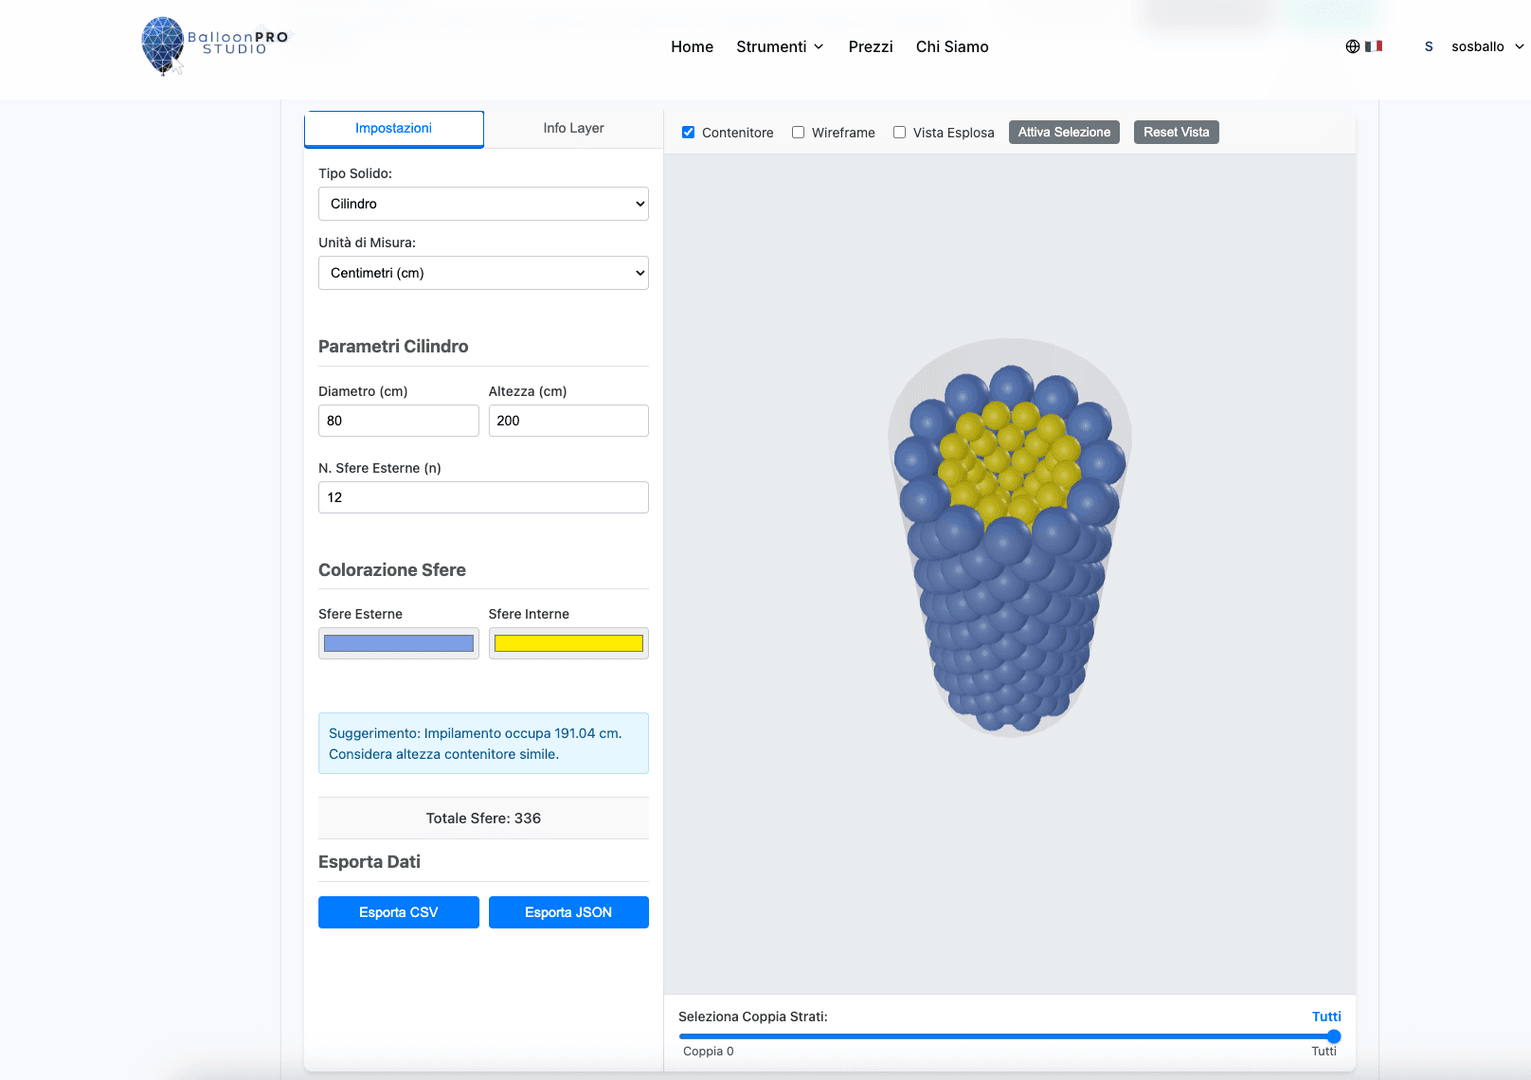
Task: Open the Chi Siamo page
Action: pos(952,47)
